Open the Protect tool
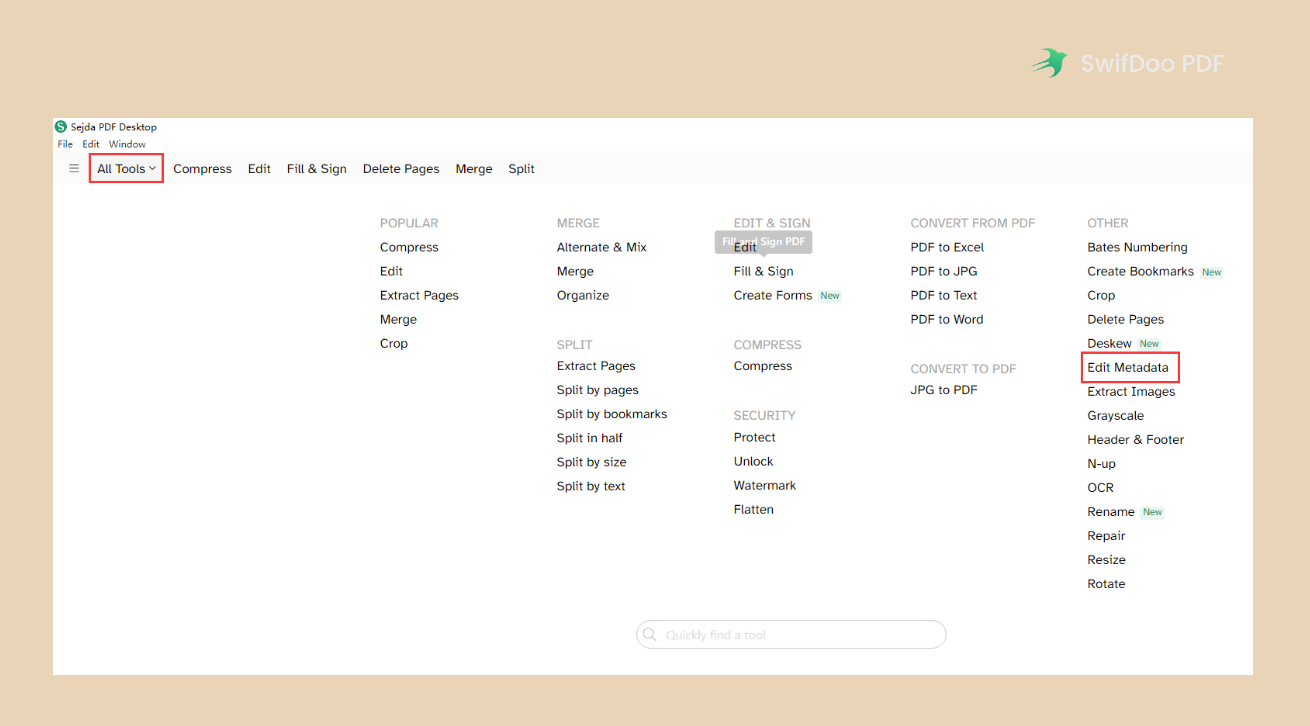 point(755,437)
